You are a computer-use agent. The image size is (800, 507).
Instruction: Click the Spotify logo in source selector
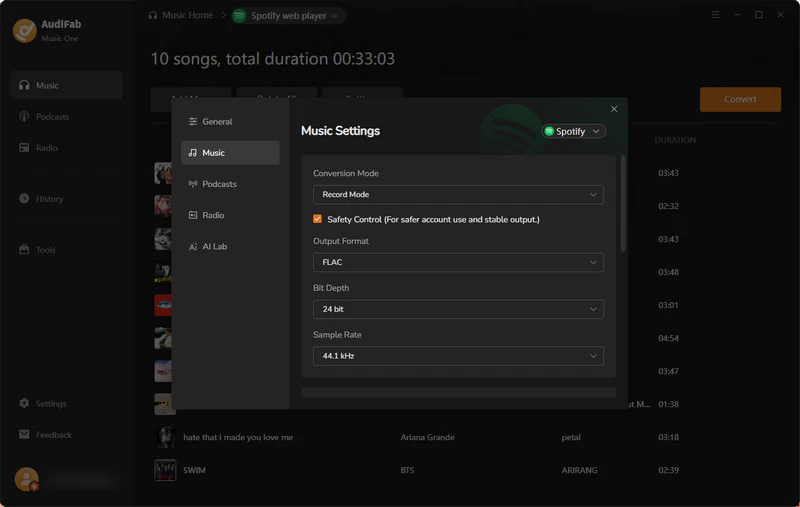coord(549,131)
